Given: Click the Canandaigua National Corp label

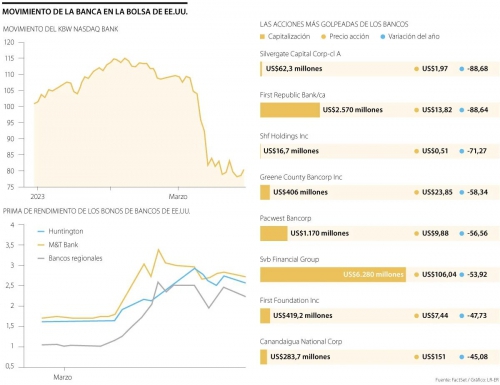Looking at the screenshot, I should [x=301, y=342].
